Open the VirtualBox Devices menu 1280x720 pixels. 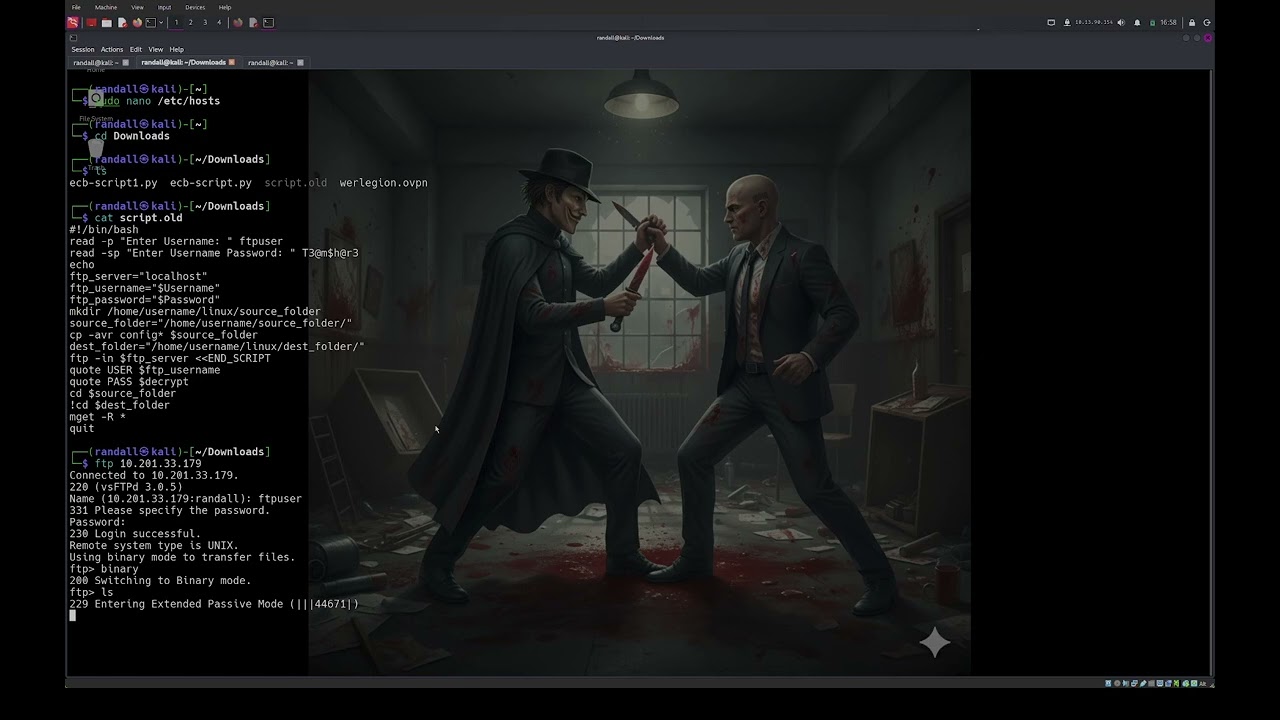pos(195,7)
